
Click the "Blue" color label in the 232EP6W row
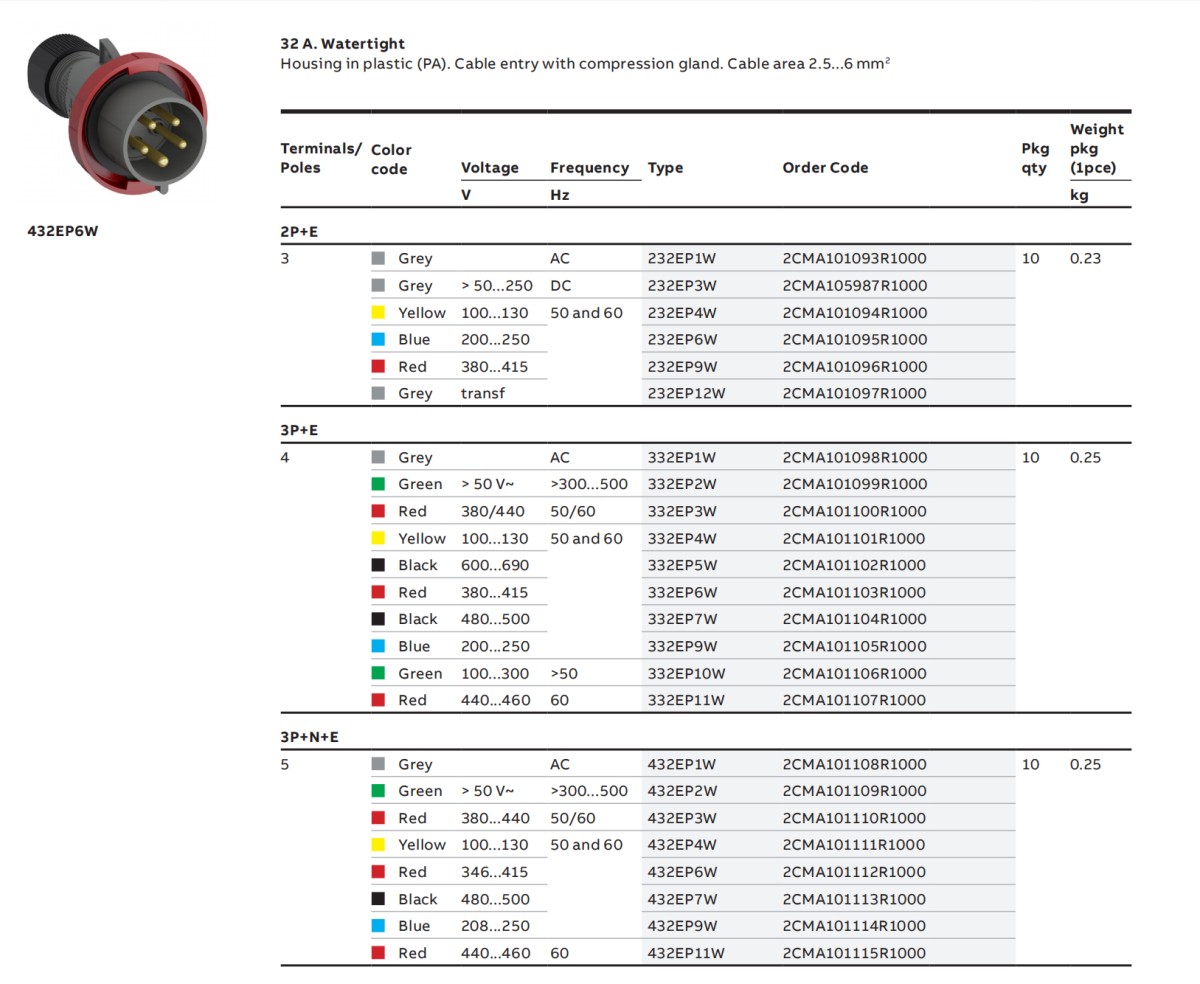tap(414, 339)
